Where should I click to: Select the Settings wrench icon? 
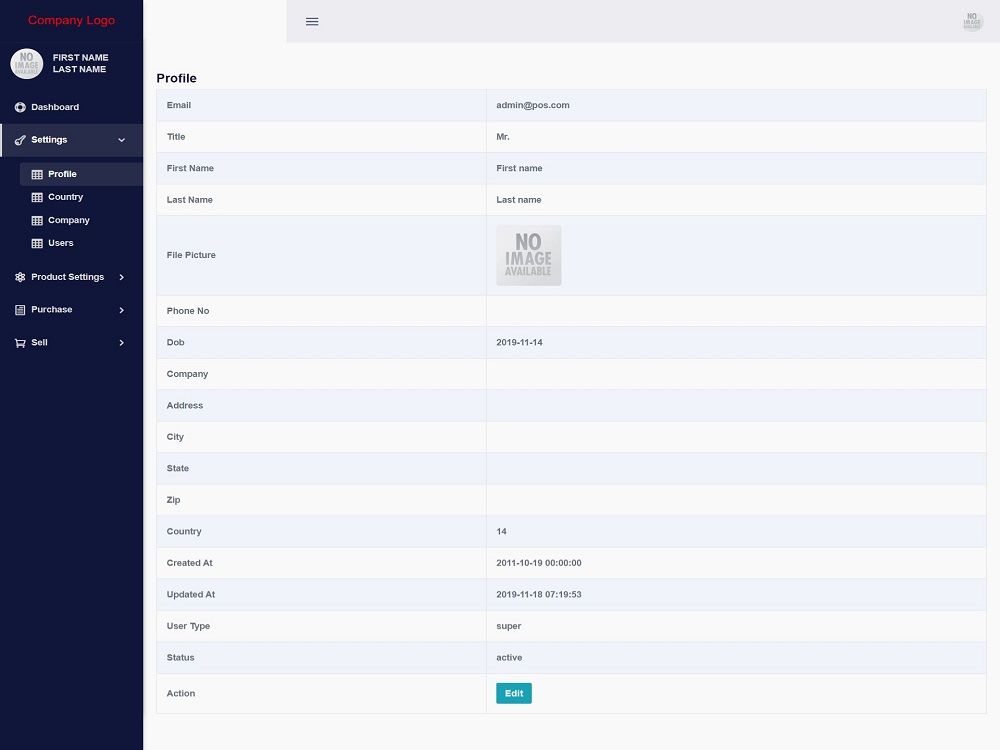pos(18,140)
